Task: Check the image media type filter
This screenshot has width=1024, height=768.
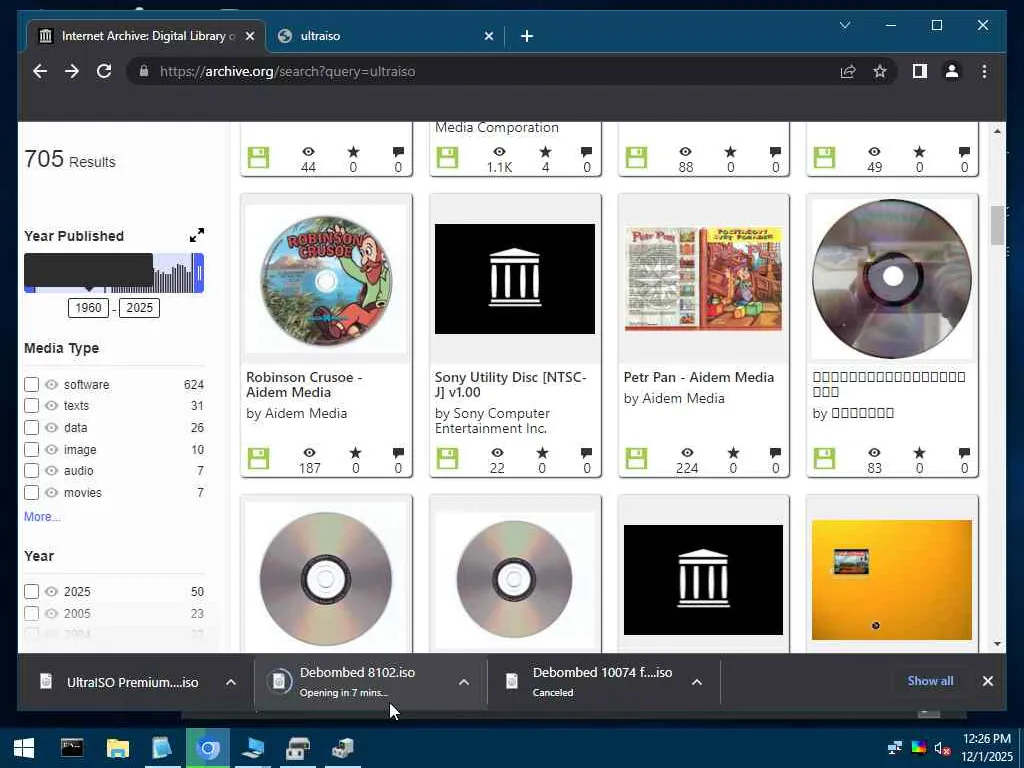Action: (x=31, y=449)
